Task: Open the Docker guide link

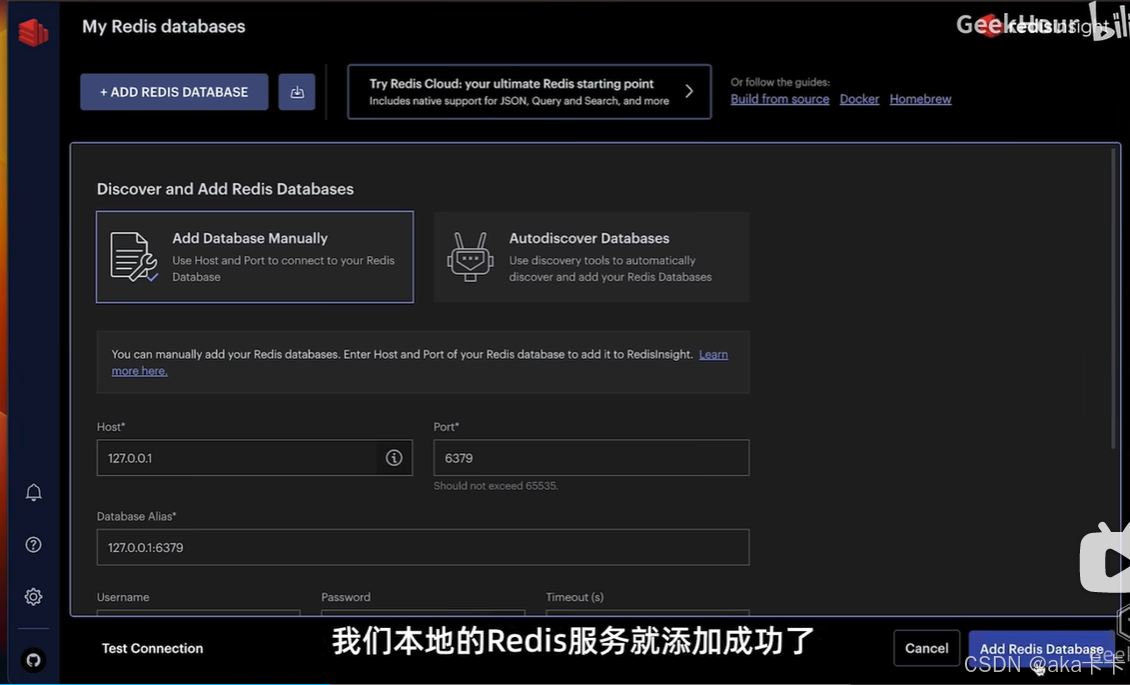Action: 859,99
